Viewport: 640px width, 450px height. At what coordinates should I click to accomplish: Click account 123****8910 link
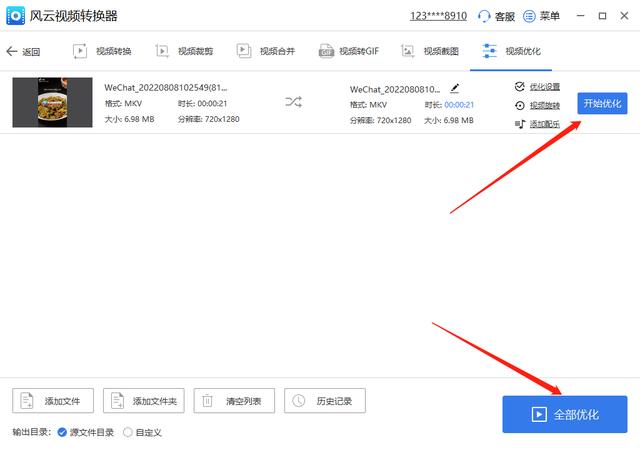pyautogui.click(x=438, y=16)
